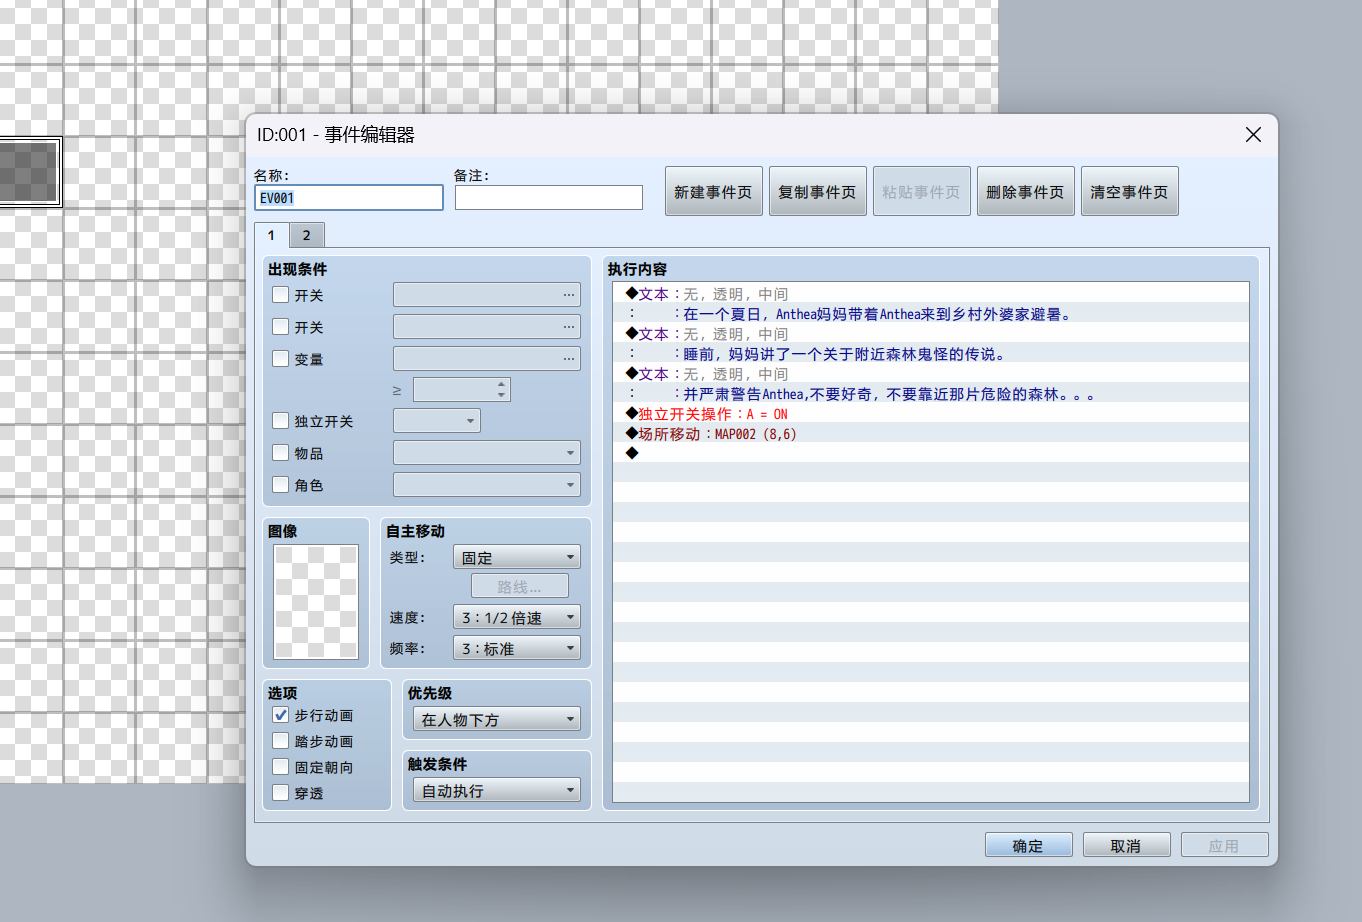Click the variable value stepper
Viewport: 1362px width, 922px height.
click(x=502, y=389)
